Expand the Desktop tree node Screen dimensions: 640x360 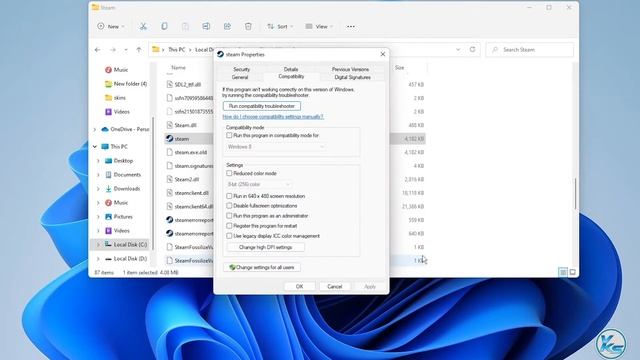point(98,161)
